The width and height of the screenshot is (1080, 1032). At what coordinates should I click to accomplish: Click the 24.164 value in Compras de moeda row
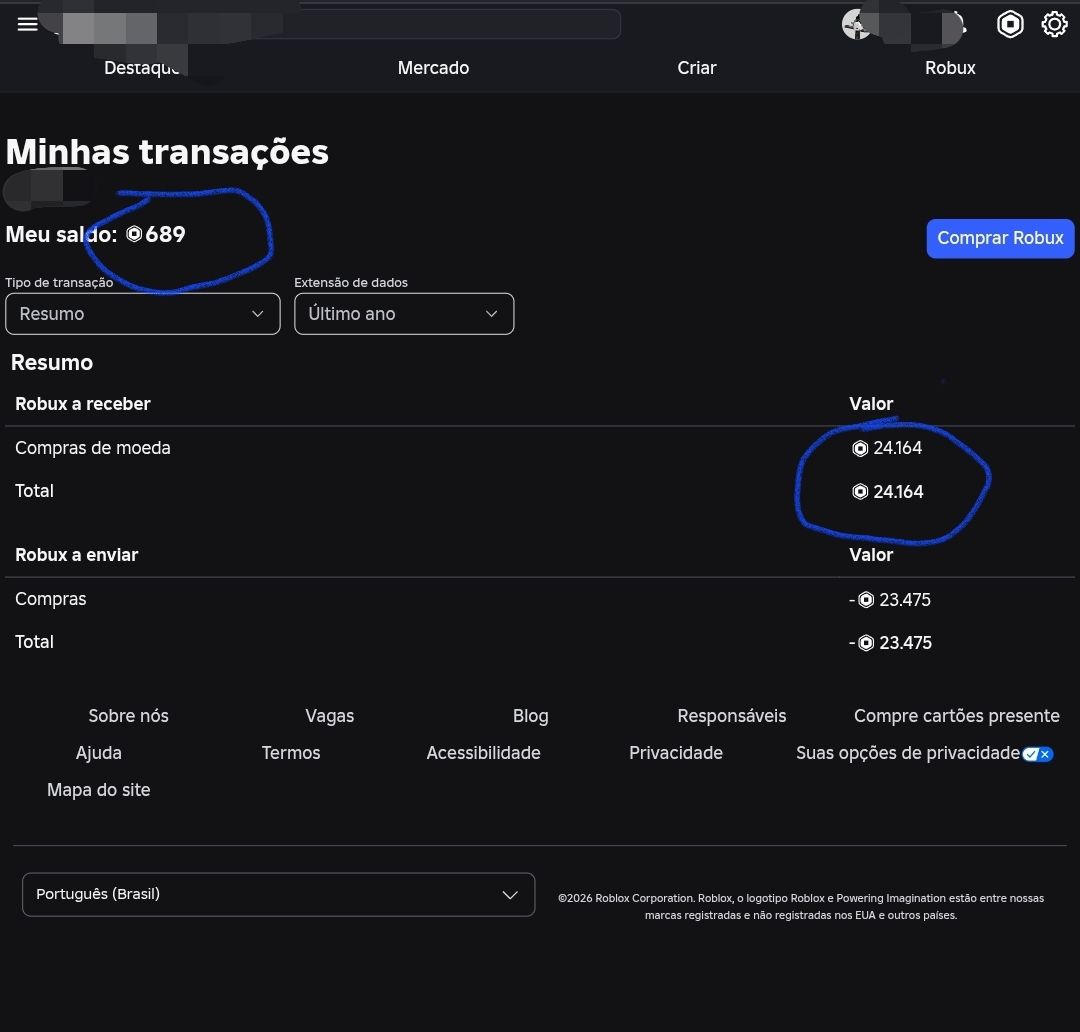887,448
